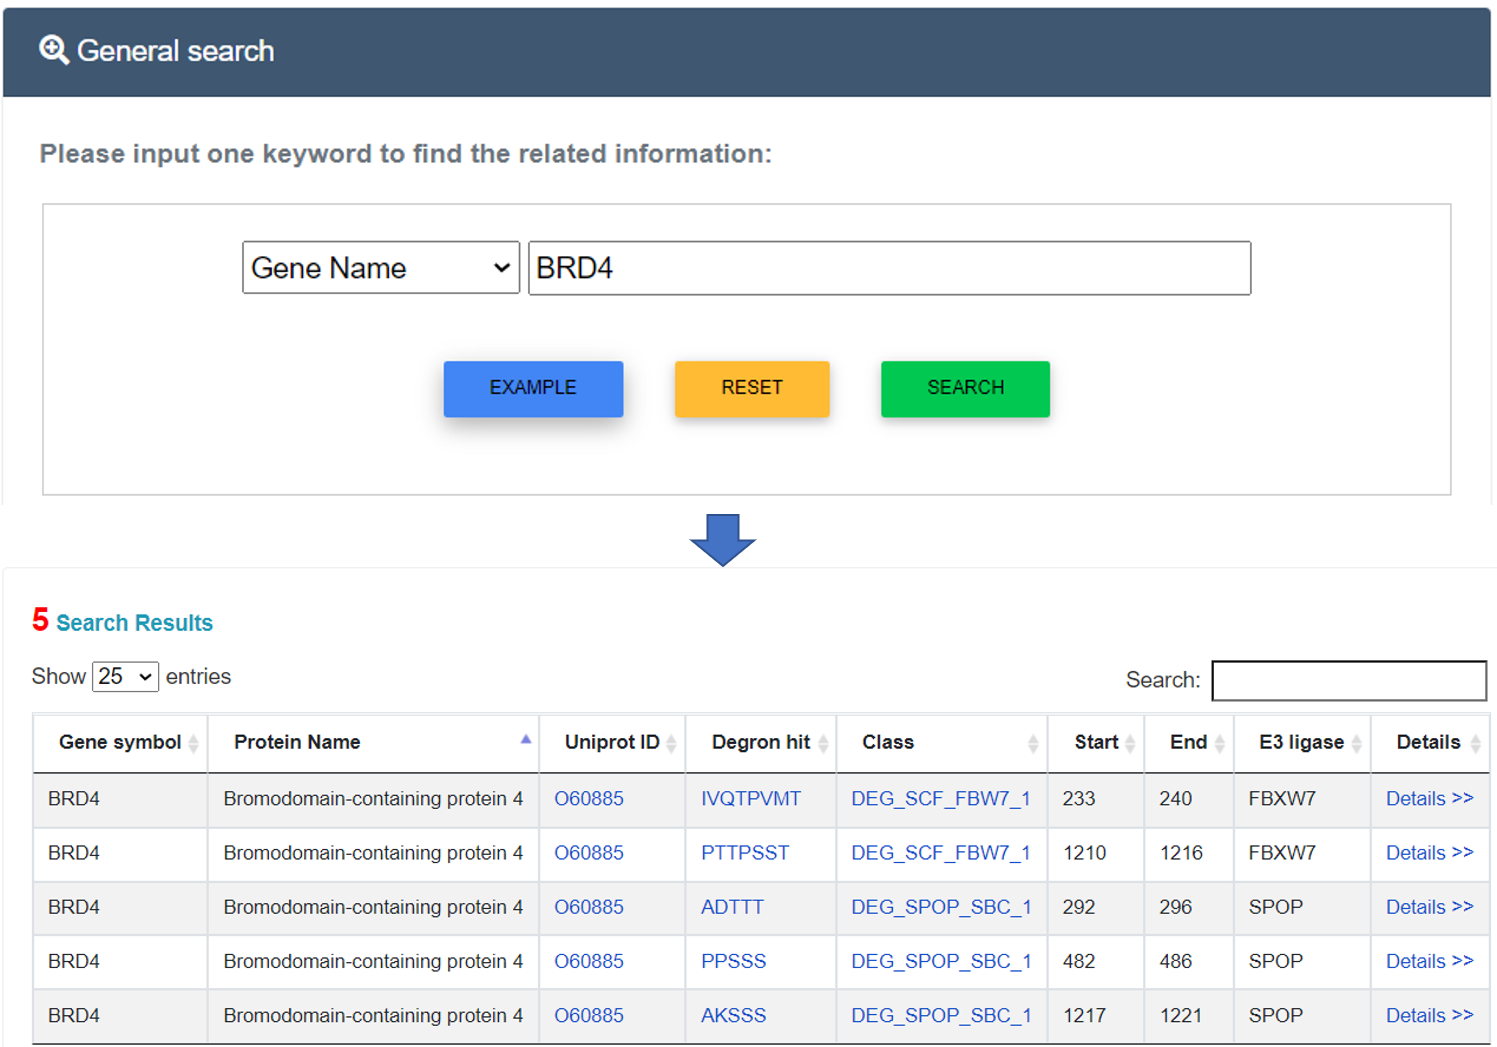Click the keyword input field containing BRD4
Screen dimensions: 1497x1047
point(889,268)
